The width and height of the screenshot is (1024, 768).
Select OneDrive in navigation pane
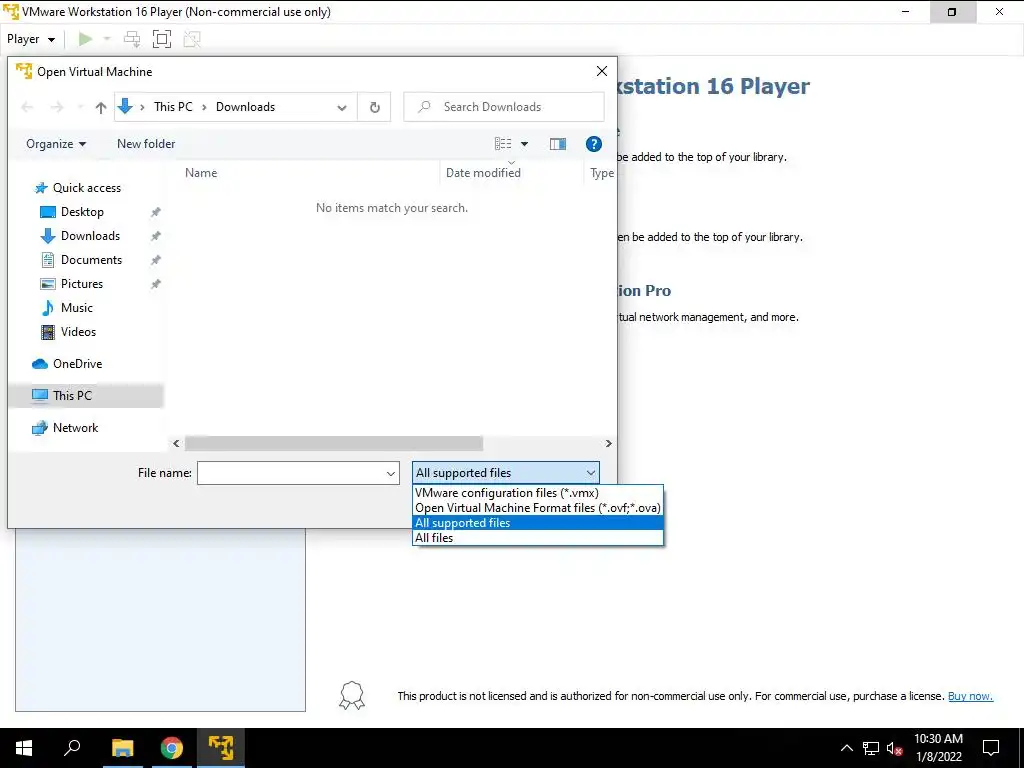(77, 364)
